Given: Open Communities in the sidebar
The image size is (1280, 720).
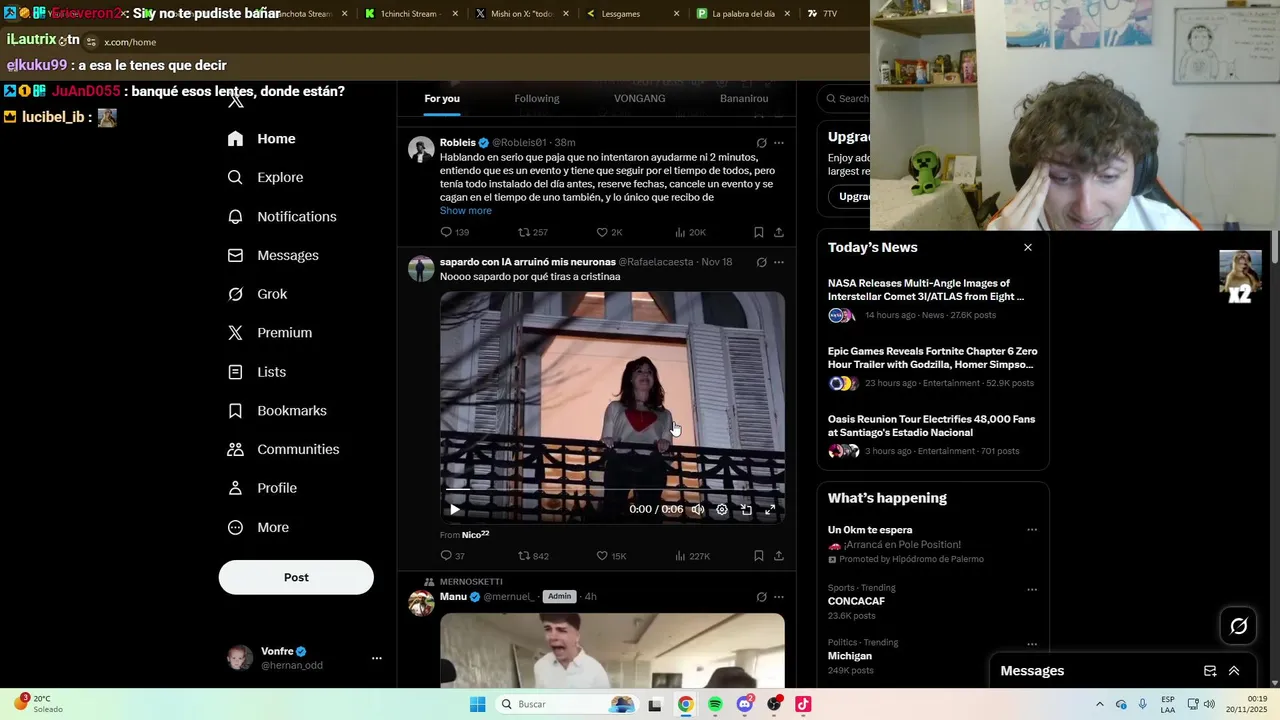Looking at the screenshot, I should [x=283, y=449].
